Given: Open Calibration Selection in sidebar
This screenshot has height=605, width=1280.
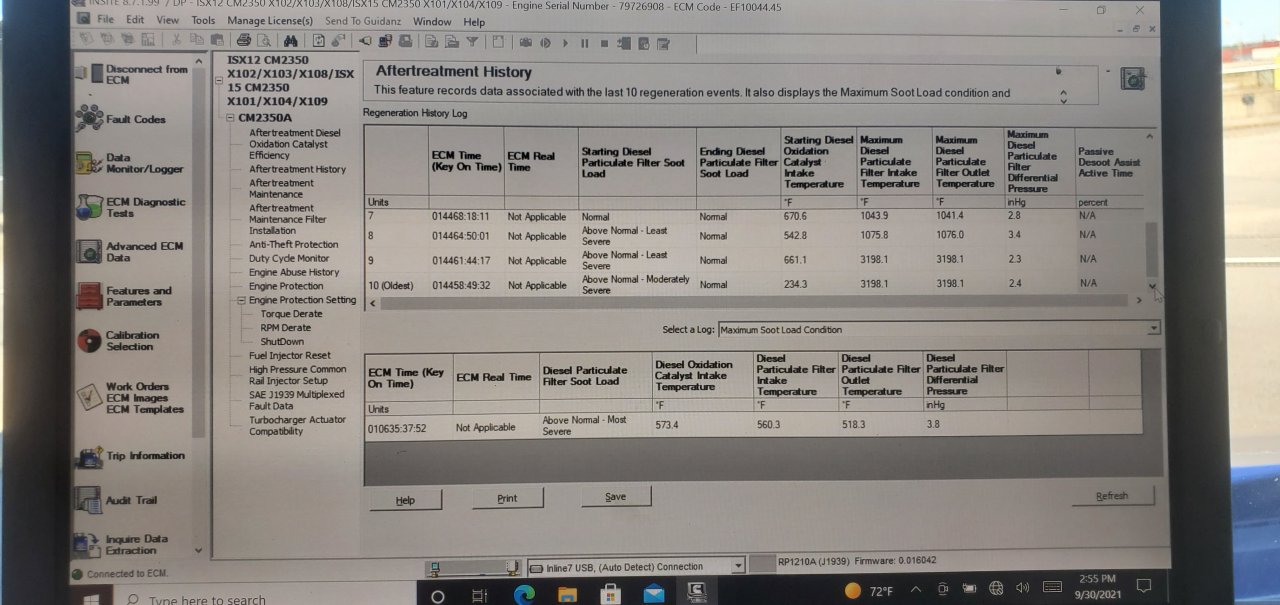Looking at the screenshot, I should pyautogui.click(x=118, y=341).
